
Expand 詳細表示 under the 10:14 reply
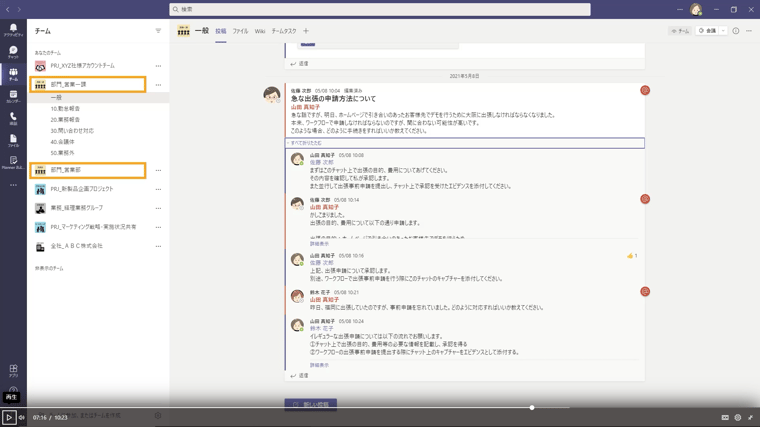pos(319,243)
